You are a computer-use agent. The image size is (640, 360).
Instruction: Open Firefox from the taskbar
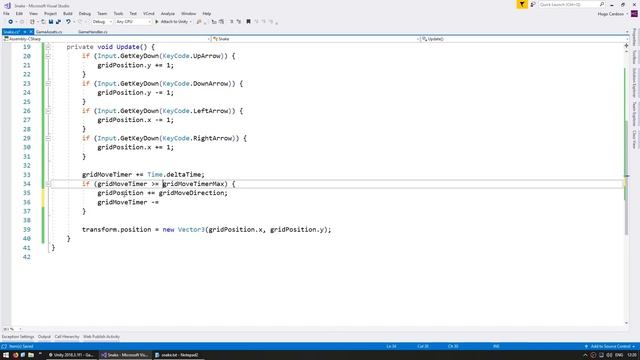point(15,355)
